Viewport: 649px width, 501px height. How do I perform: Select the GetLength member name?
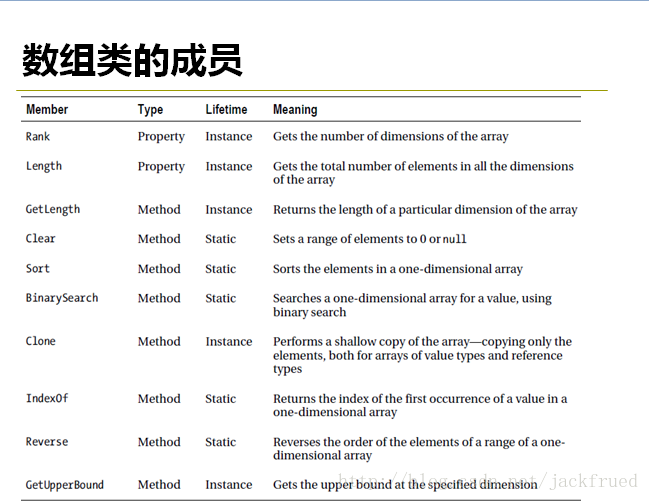point(53,209)
